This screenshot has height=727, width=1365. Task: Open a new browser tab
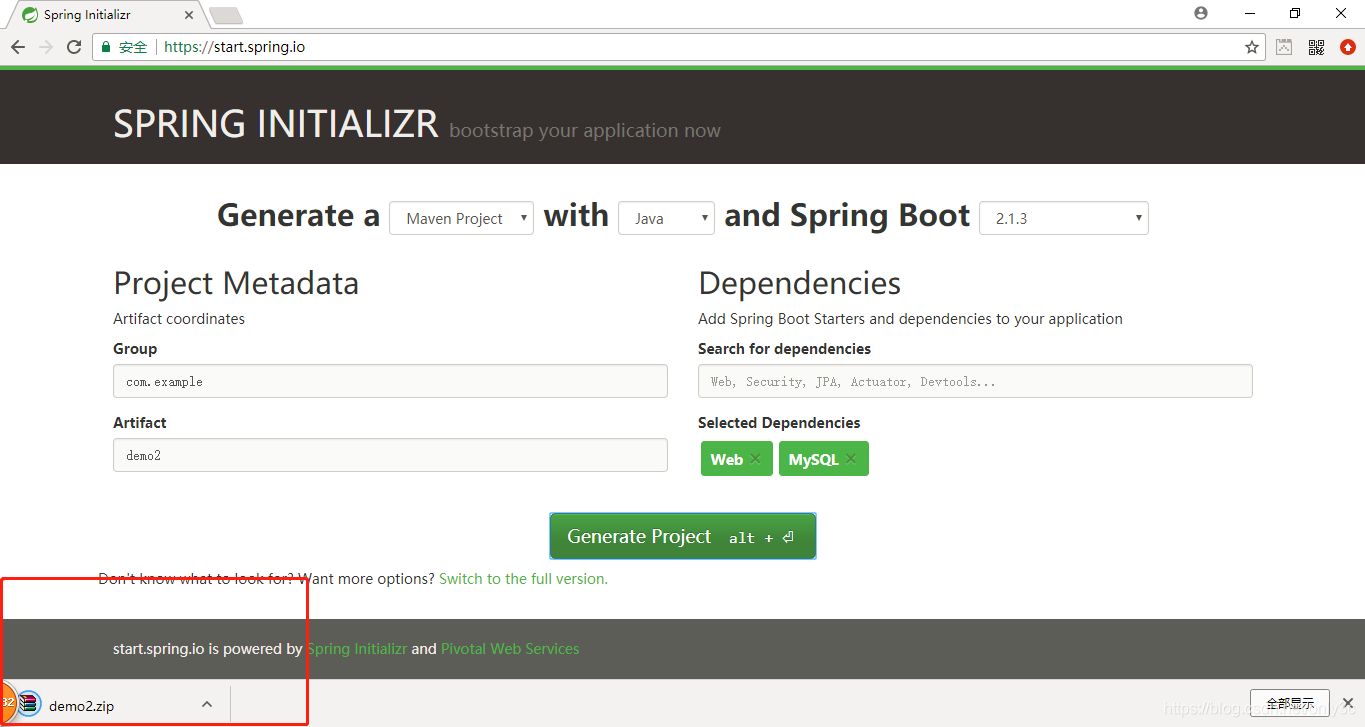coord(226,15)
